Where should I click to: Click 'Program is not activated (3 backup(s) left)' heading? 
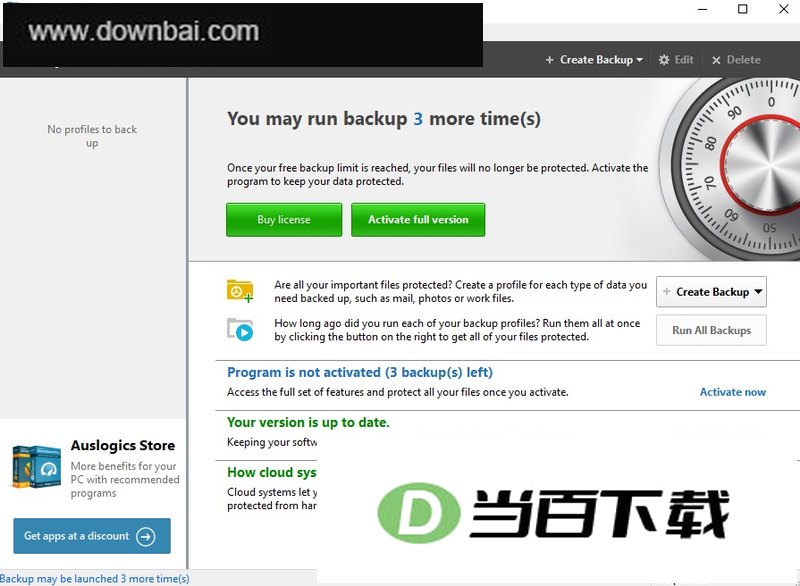click(360, 372)
